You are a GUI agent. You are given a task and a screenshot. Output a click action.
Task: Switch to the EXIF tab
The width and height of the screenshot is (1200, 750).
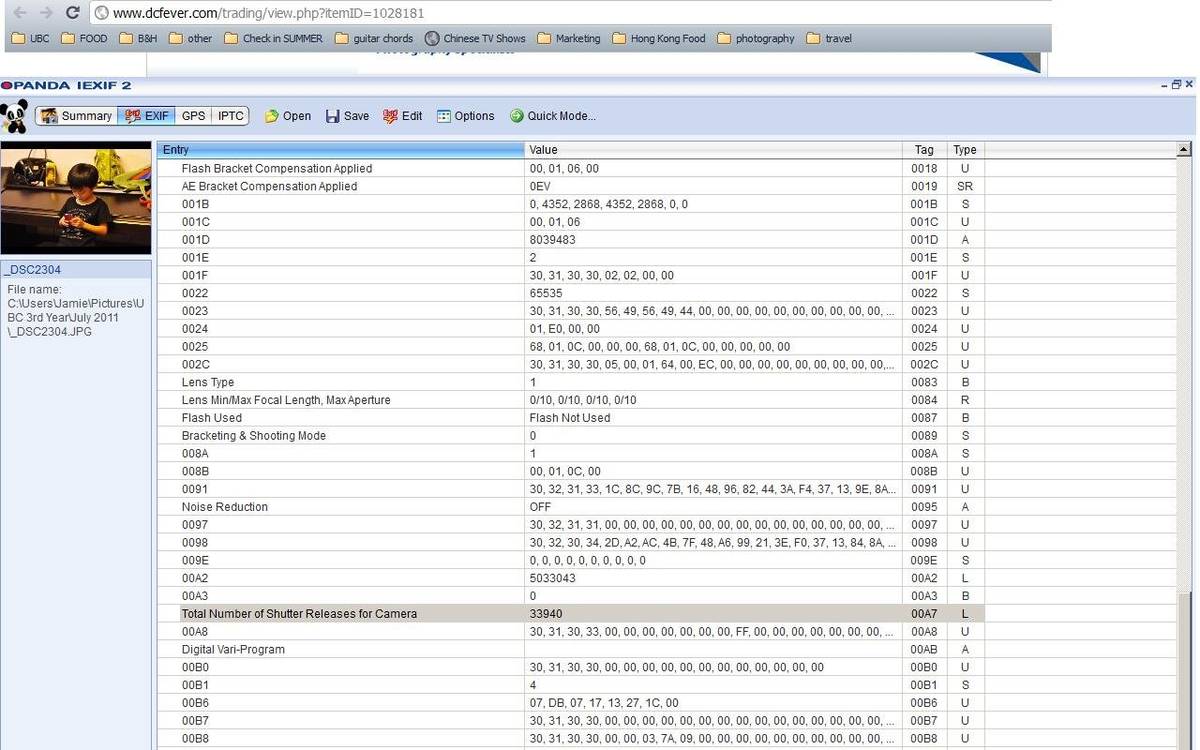[x=146, y=116]
